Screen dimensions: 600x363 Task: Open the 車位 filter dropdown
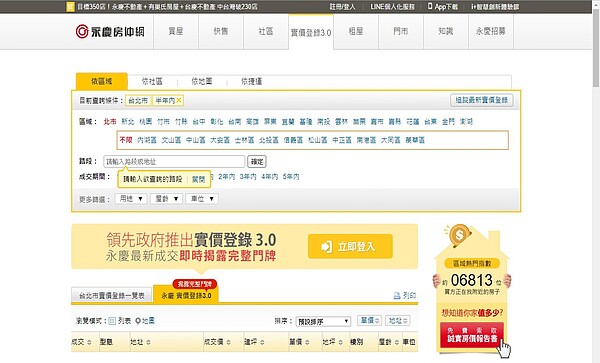202,199
